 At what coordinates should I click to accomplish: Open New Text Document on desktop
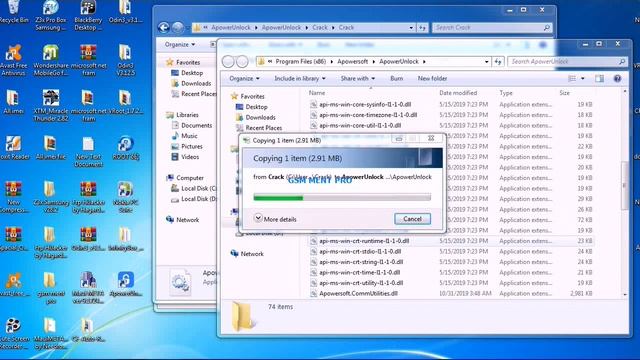88,151
